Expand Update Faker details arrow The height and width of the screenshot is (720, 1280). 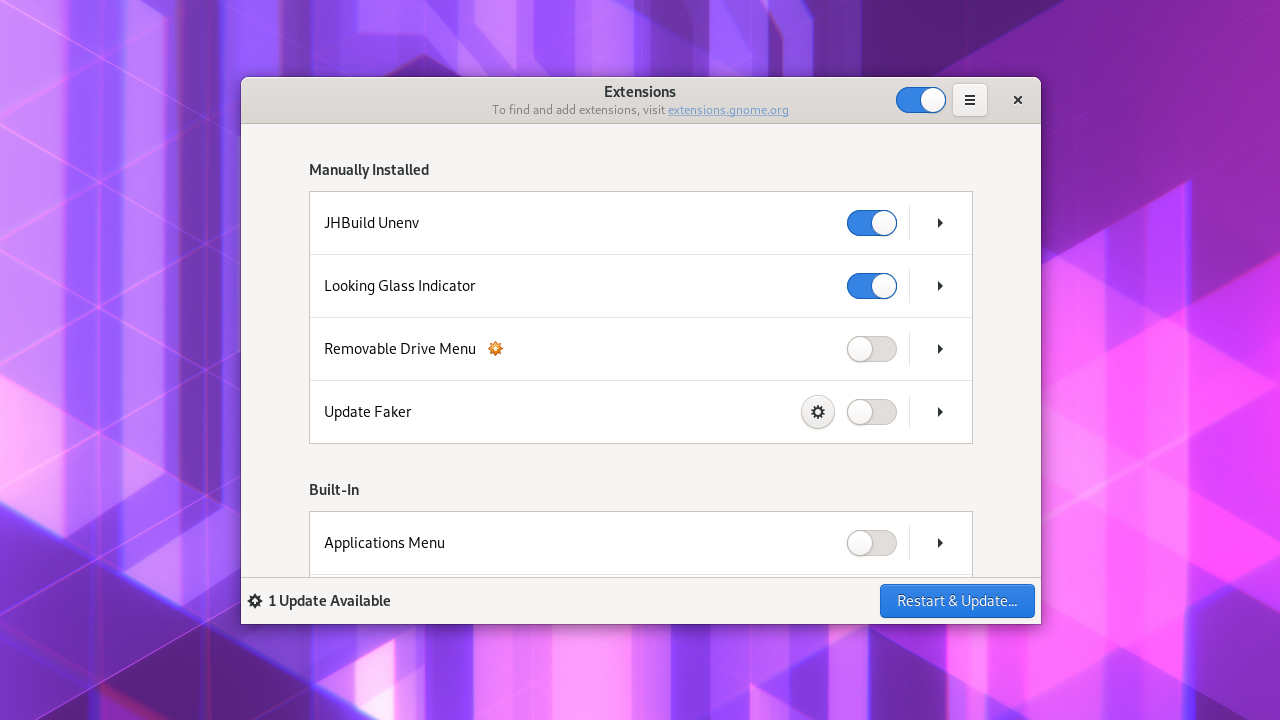pos(940,412)
